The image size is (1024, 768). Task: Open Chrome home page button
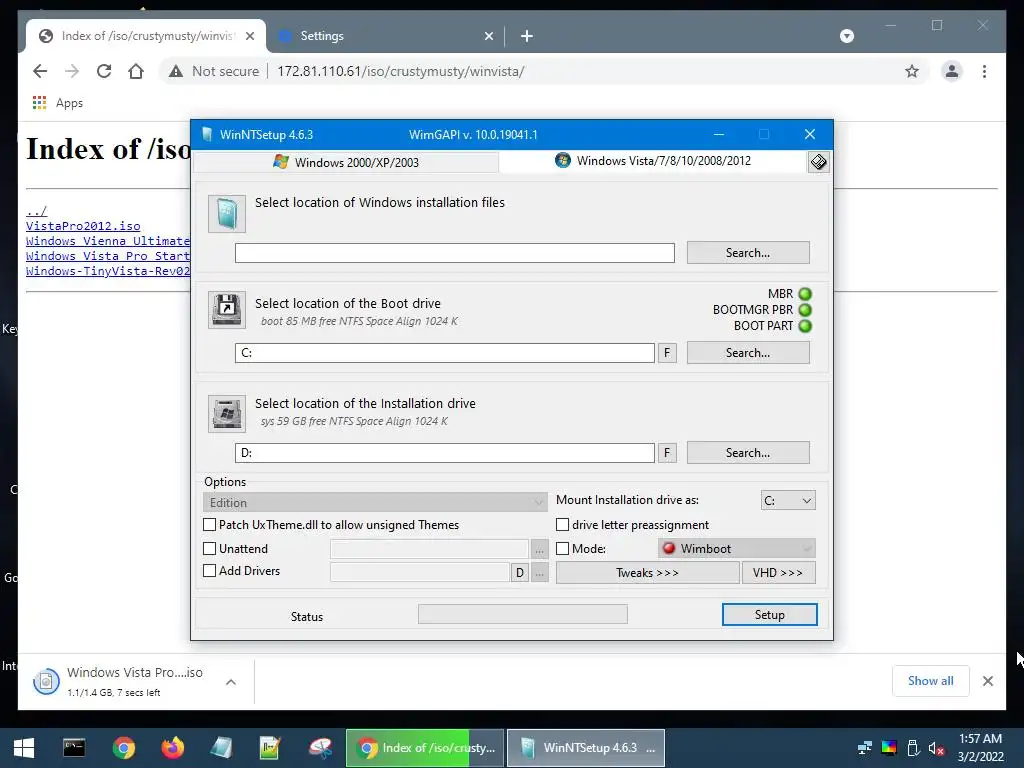[x=136, y=71]
